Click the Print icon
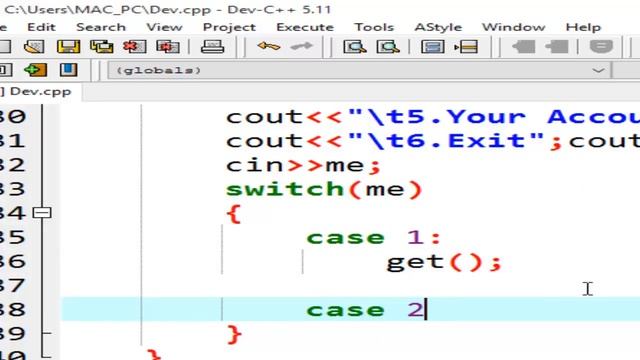 (x=212, y=47)
